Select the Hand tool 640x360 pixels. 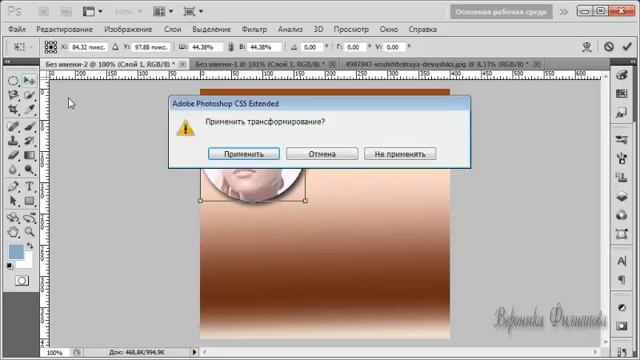tap(13, 232)
